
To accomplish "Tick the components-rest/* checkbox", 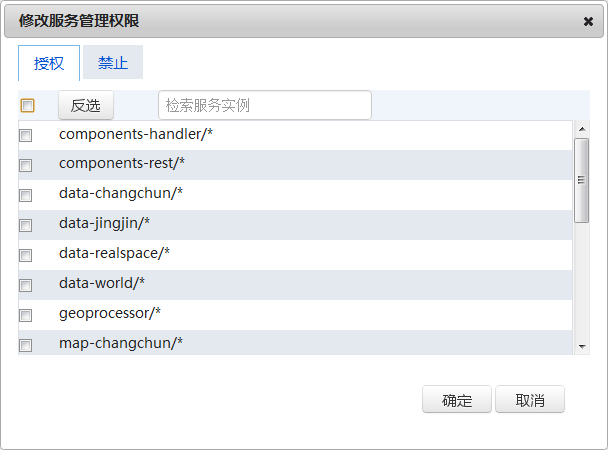I will (x=26, y=165).
